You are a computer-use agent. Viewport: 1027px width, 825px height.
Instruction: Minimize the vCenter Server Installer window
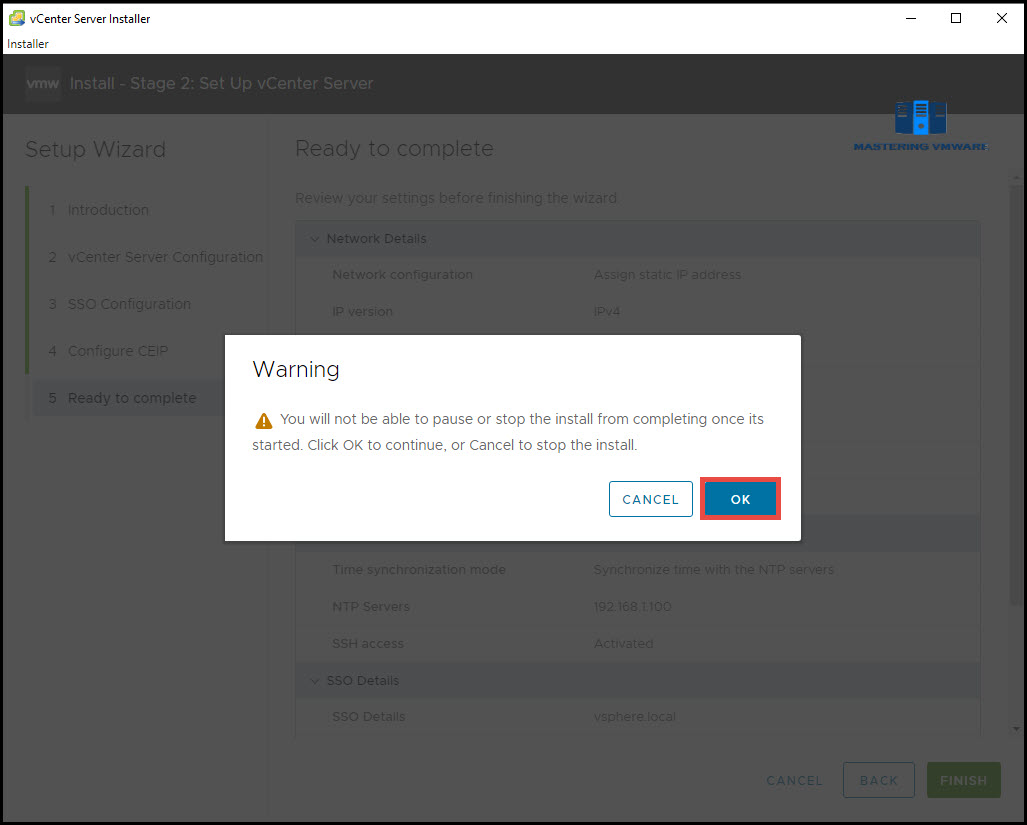[x=910, y=18]
